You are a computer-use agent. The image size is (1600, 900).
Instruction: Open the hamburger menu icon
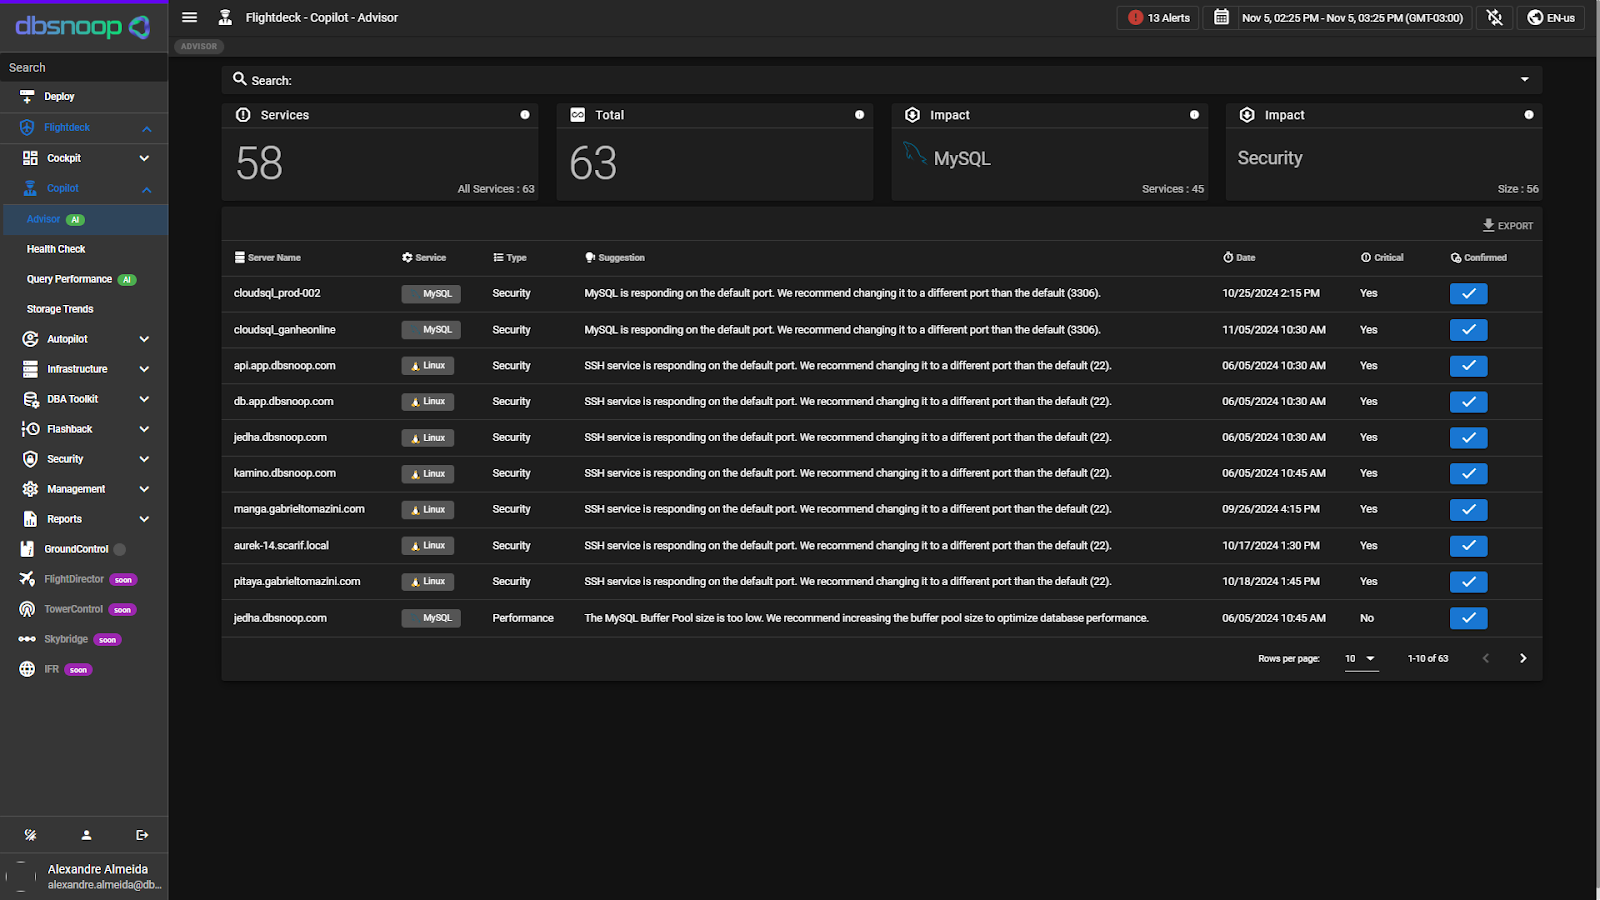tap(189, 17)
